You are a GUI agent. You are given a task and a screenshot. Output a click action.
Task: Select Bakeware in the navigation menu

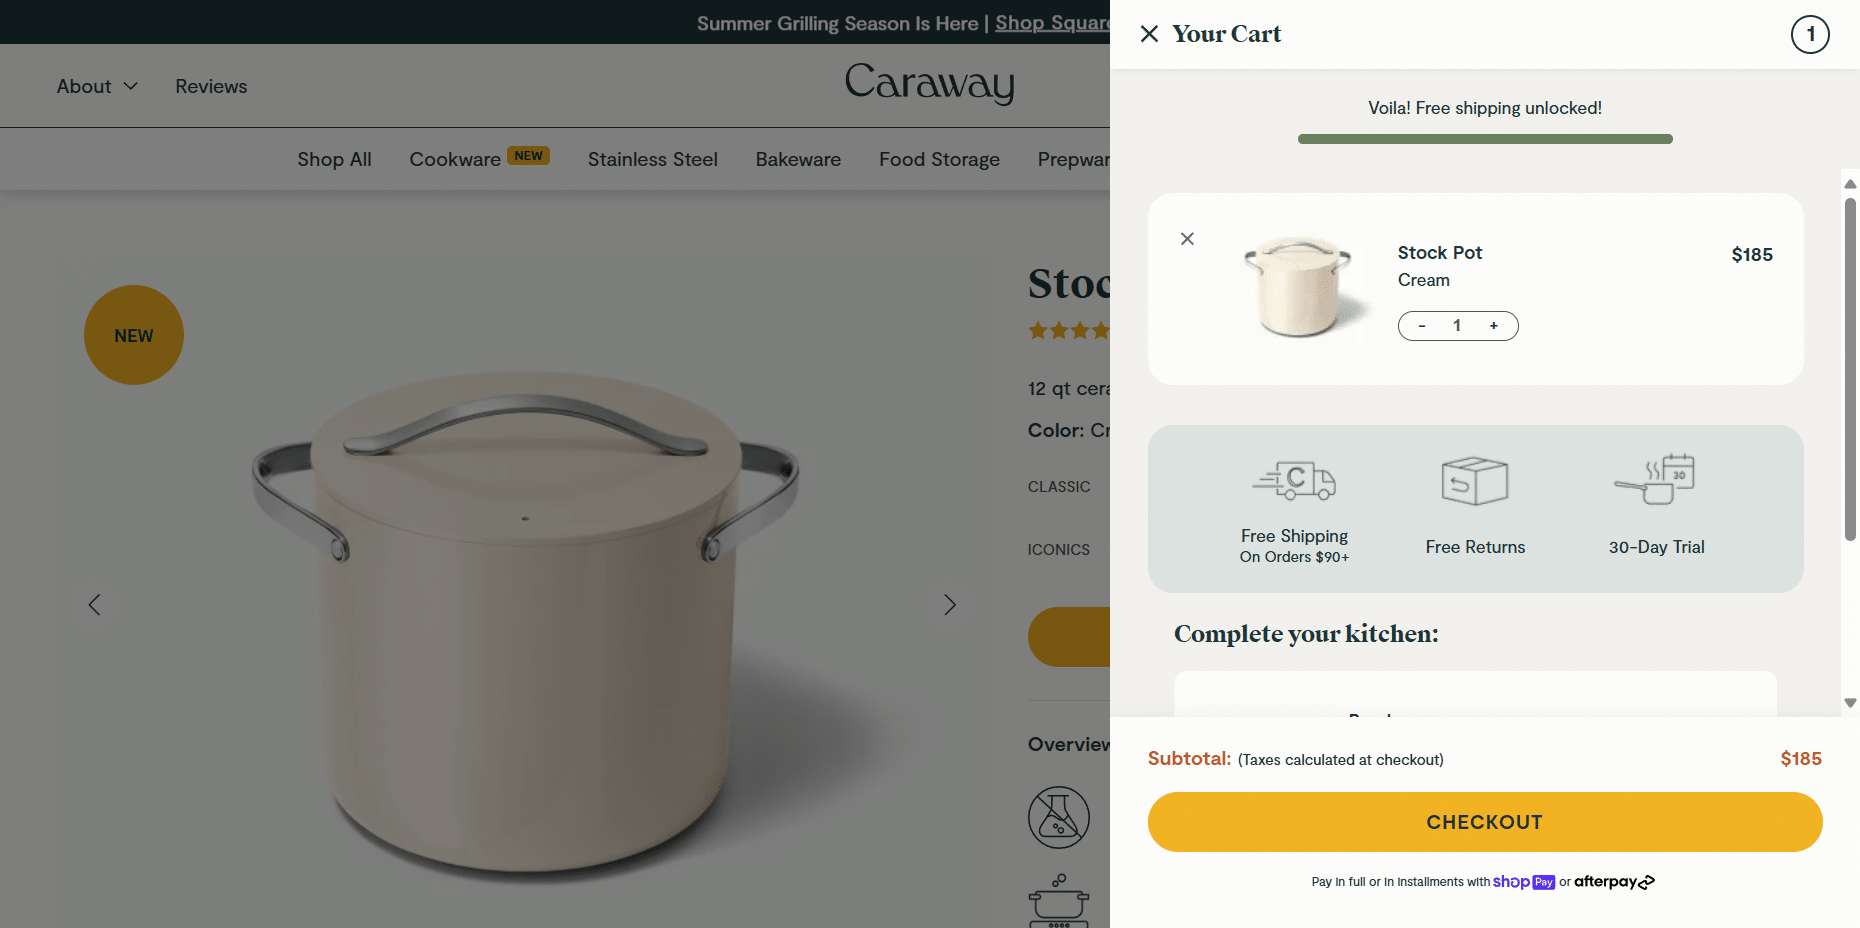point(798,159)
